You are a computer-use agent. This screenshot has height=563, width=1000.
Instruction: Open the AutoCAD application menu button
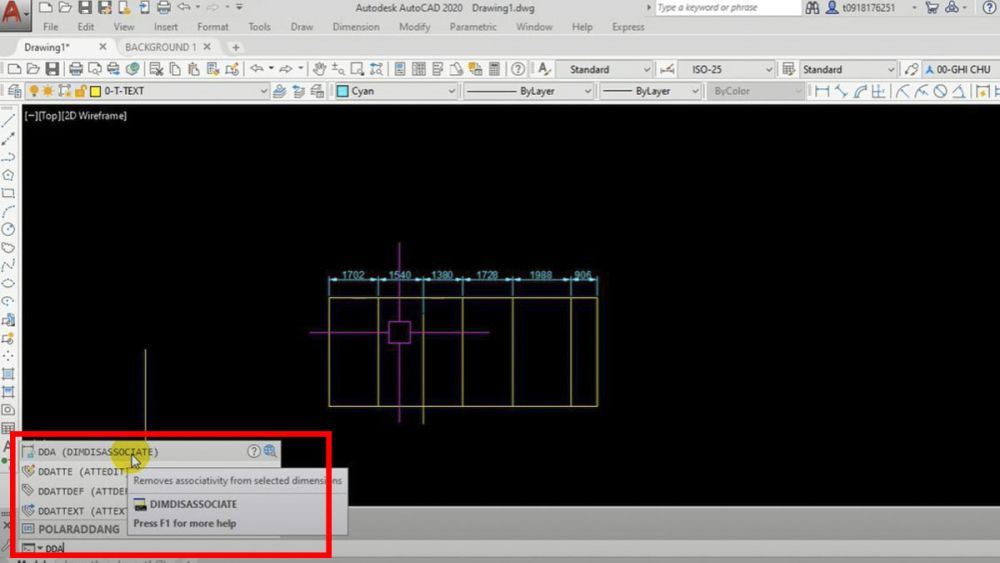(14, 14)
